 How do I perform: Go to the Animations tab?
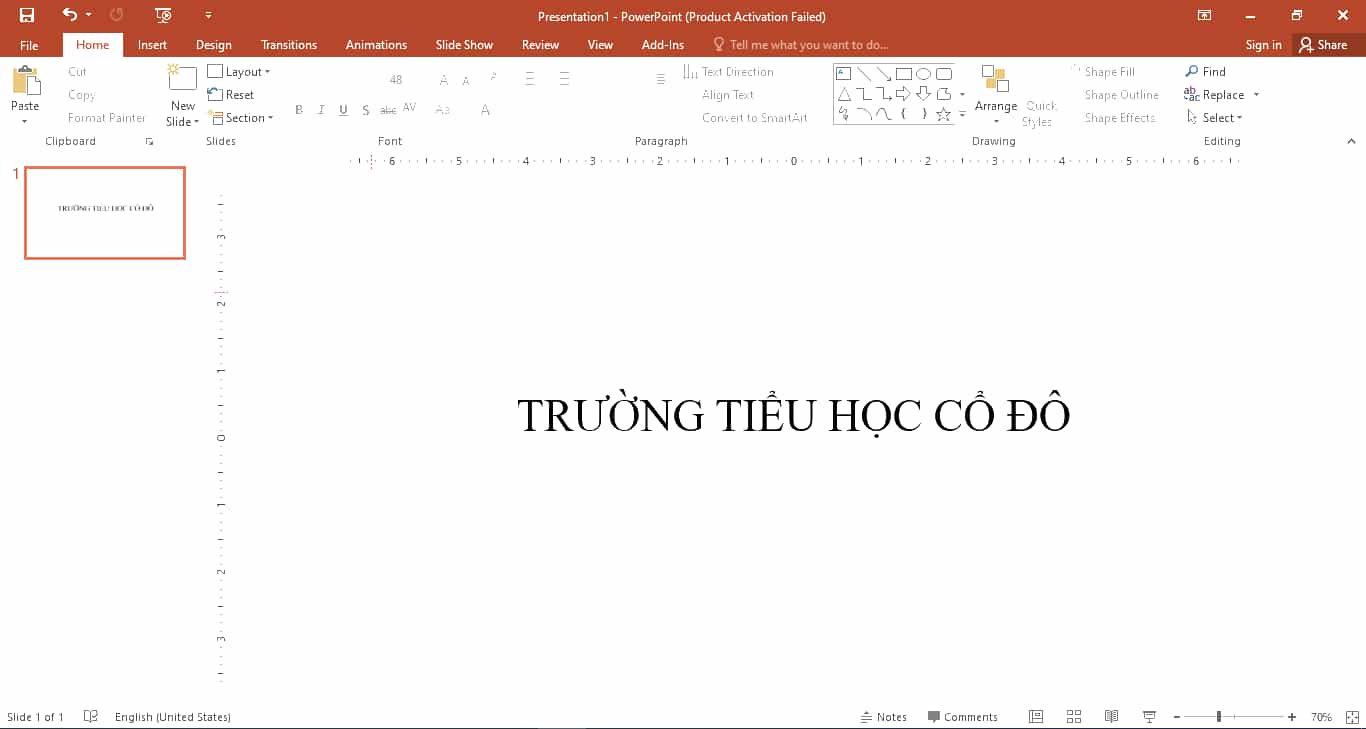click(x=376, y=45)
